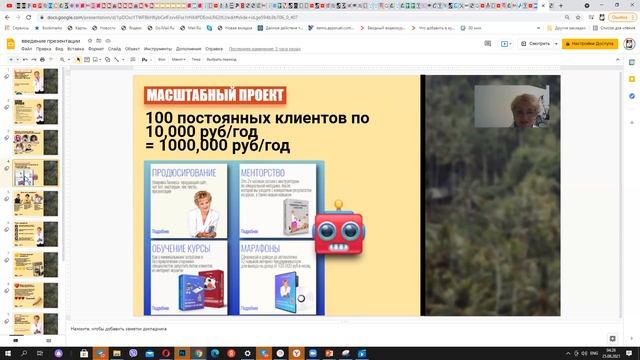Open Google Keep in side panel
Viewport: 640px width, 360px height.
click(632, 79)
